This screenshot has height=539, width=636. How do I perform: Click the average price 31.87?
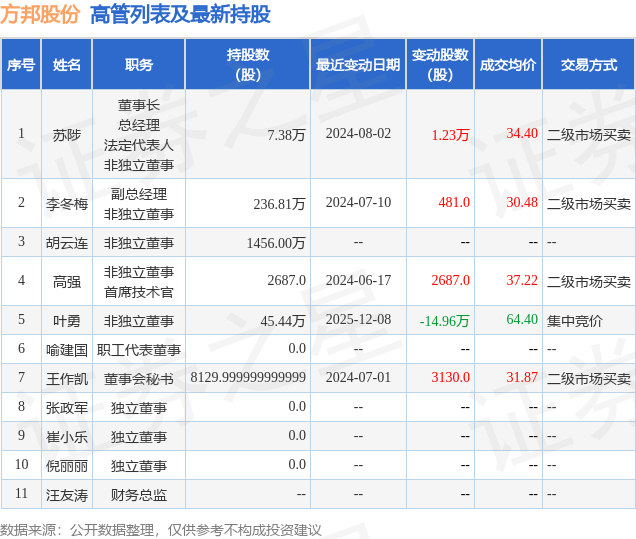[522, 377]
